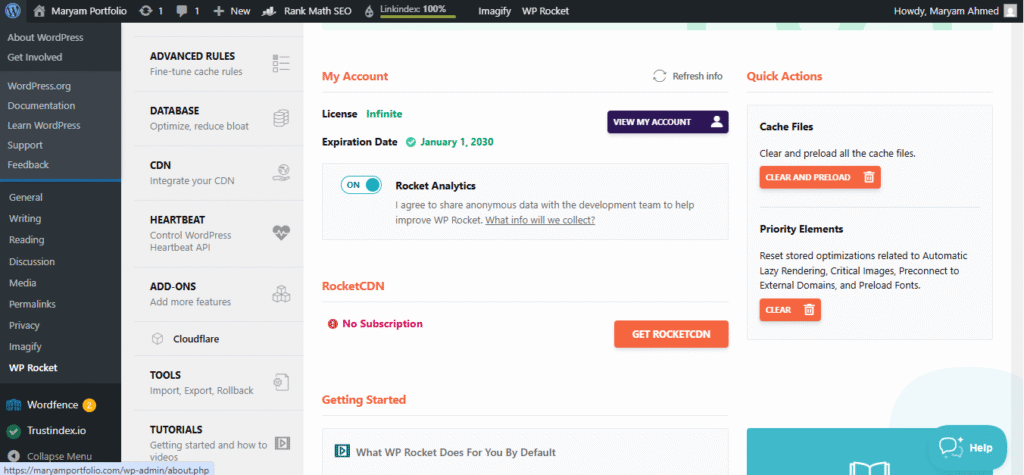Open the Add-ons tab
1024x475 pixels.
point(219,294)
